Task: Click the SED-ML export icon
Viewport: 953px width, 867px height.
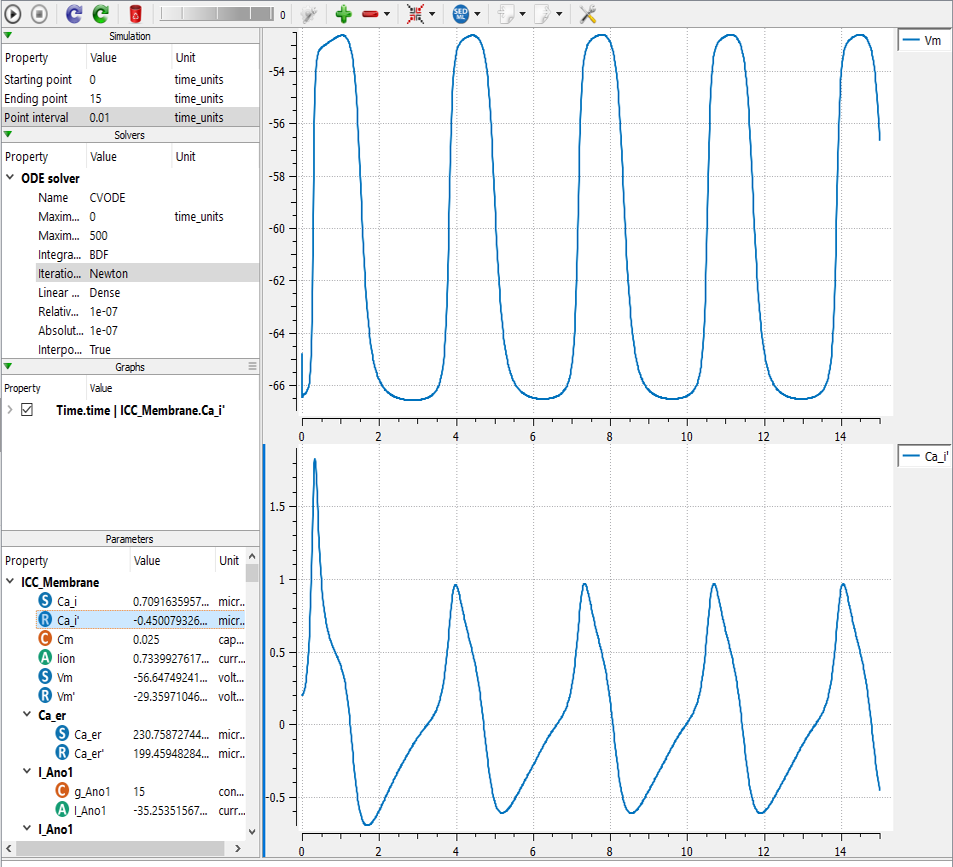Action: coord(461,14)
